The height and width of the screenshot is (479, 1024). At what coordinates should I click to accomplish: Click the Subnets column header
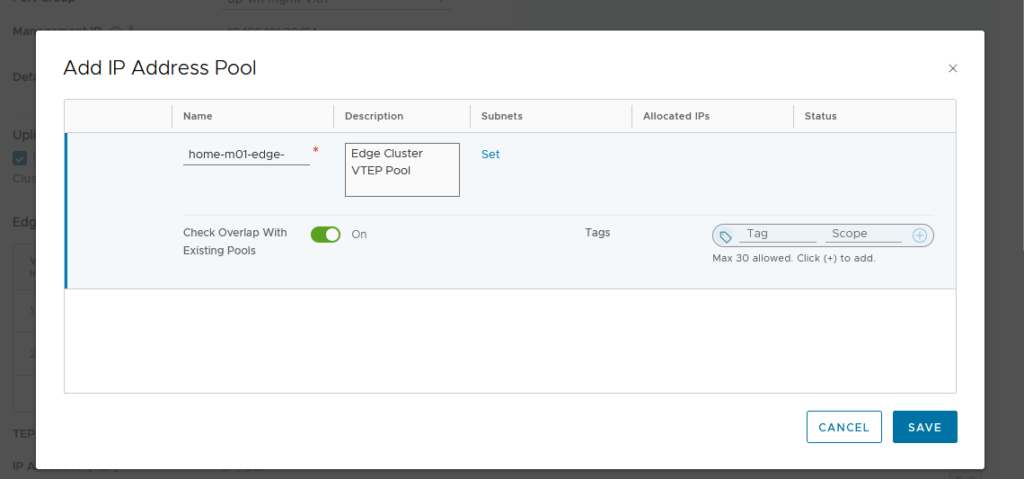pos(501,116)
